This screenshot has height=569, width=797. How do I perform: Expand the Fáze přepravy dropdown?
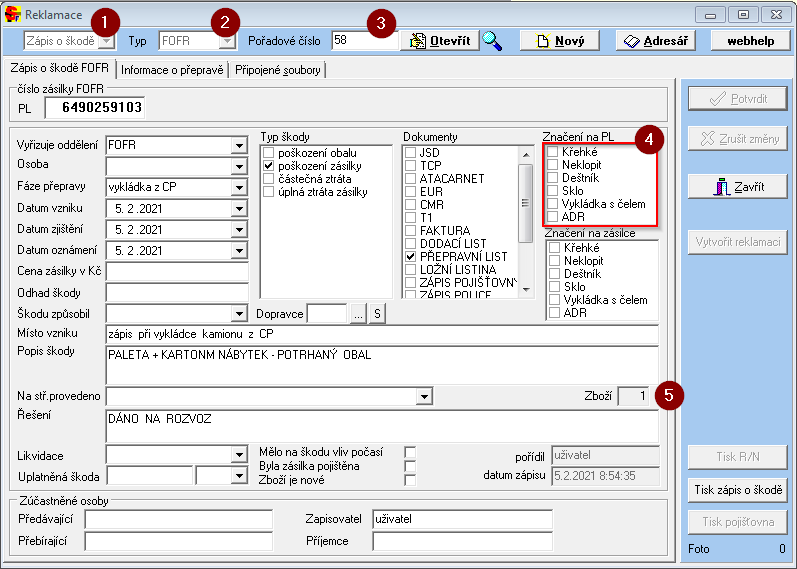(238, 187)
